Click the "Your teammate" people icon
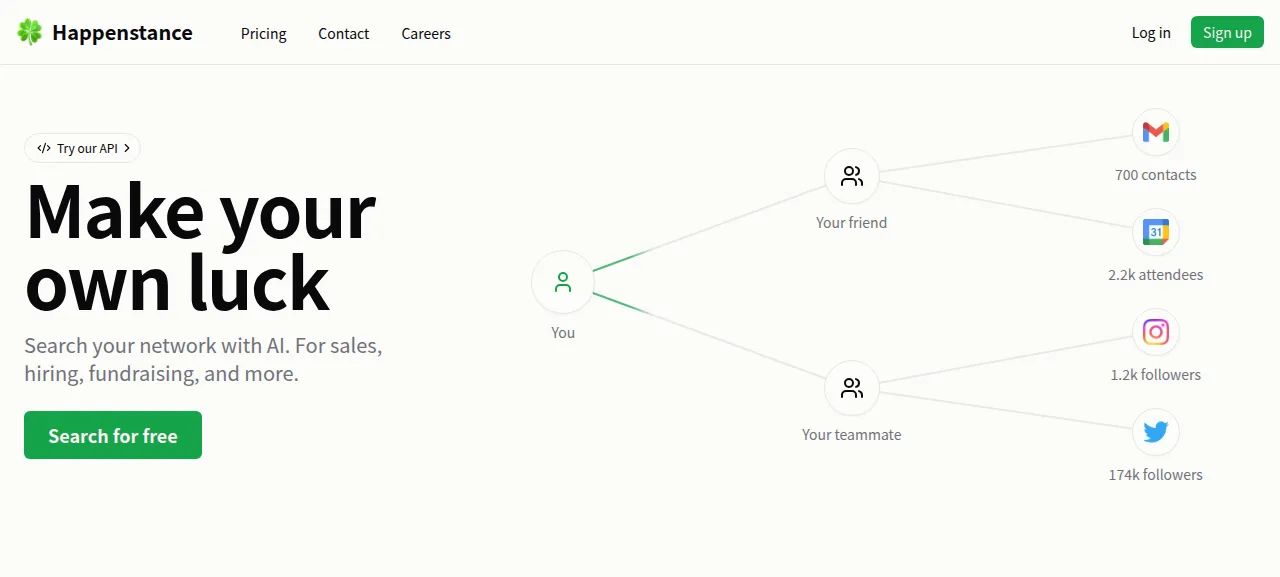1280x577 pixels. [852, 388]
